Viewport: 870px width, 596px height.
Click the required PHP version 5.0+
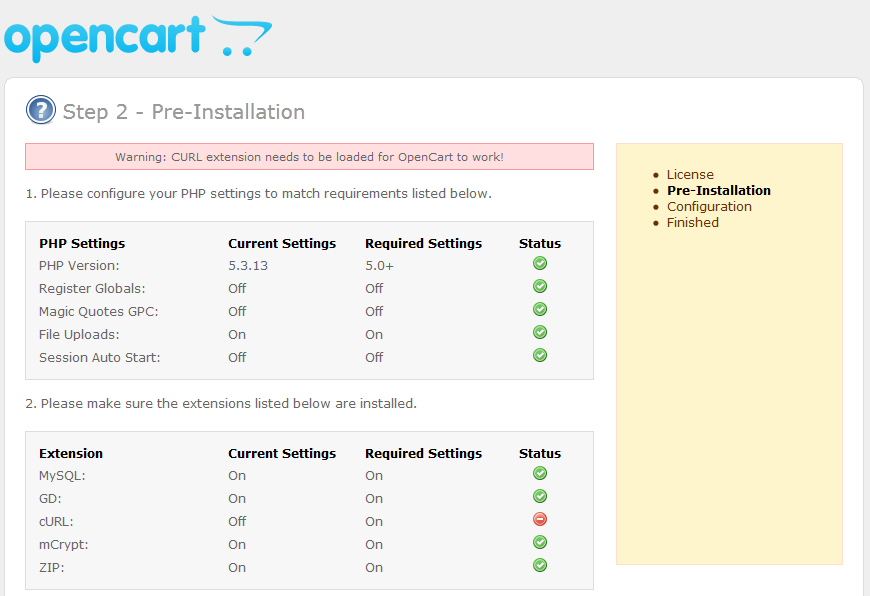380,266
